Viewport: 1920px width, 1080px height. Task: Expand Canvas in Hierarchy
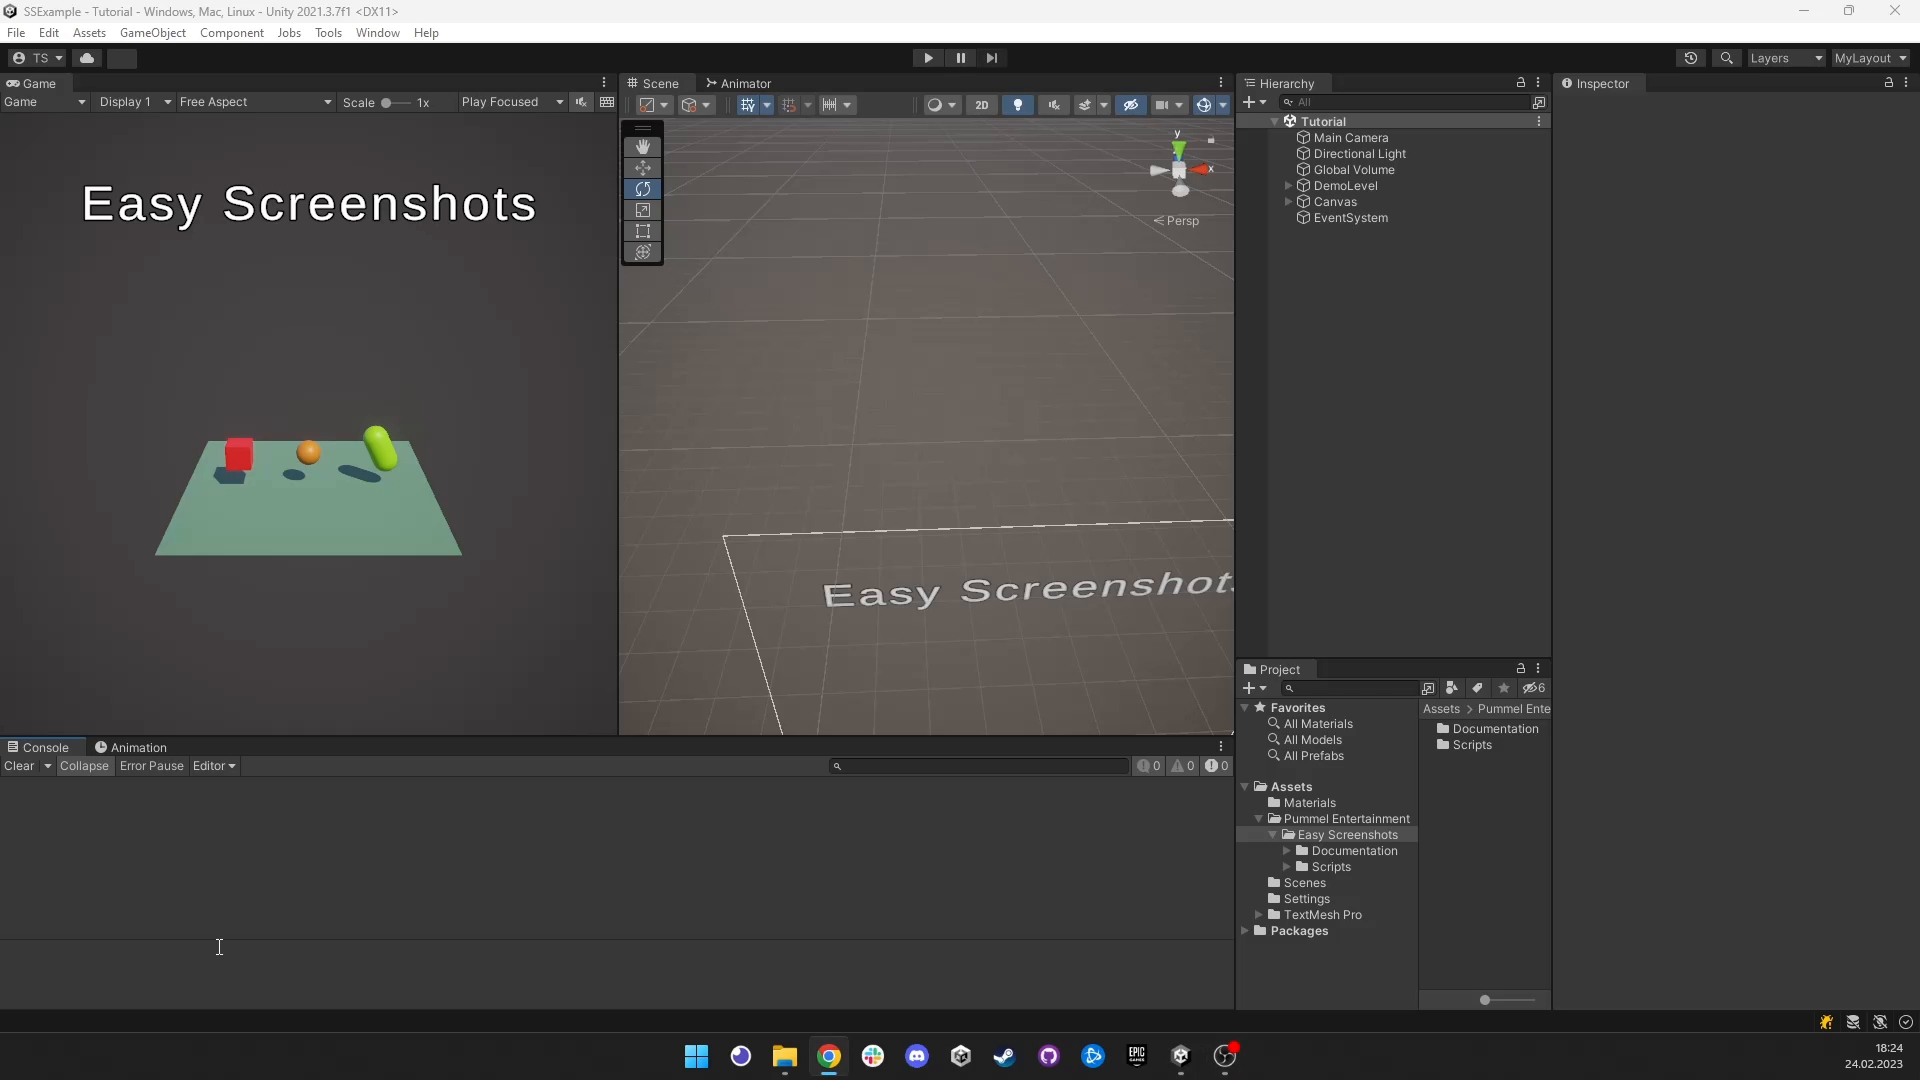pos(1288,202)
